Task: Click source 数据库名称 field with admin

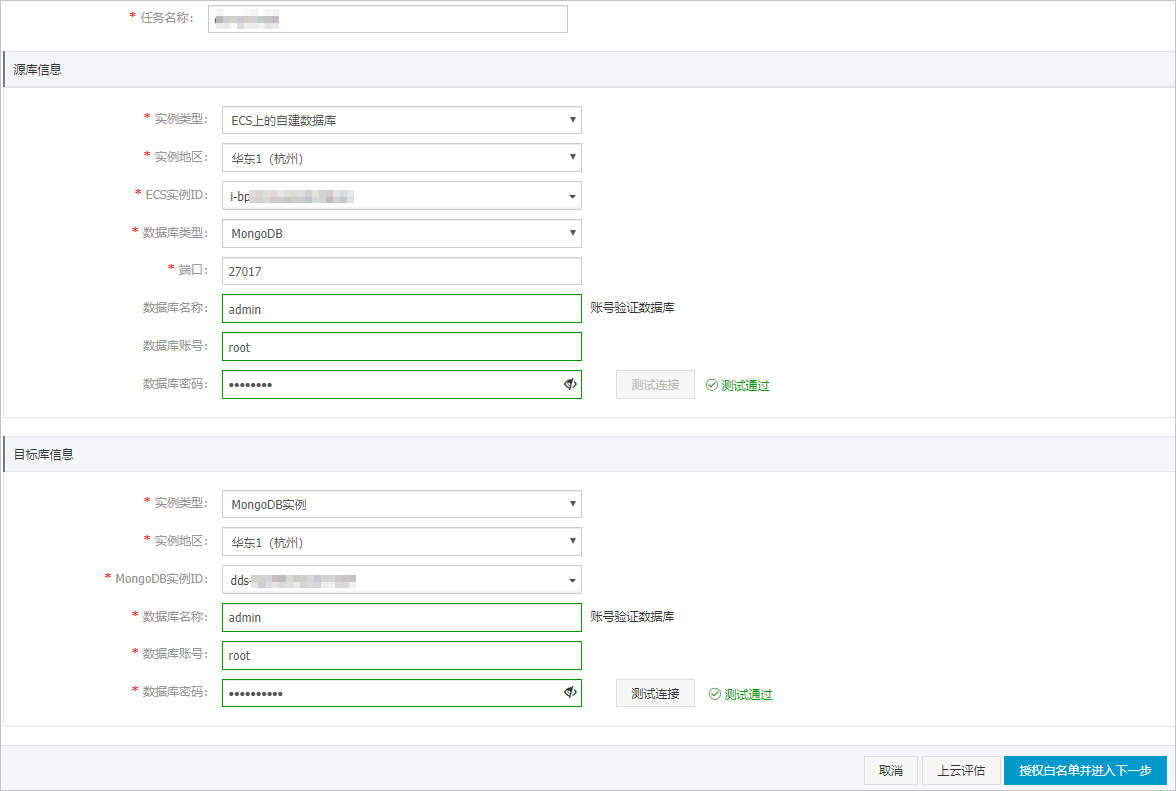Action: click(401, 309)
